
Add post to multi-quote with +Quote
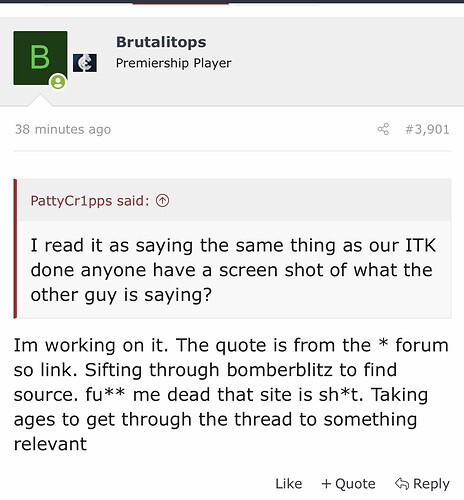click(x=348, y=483)
